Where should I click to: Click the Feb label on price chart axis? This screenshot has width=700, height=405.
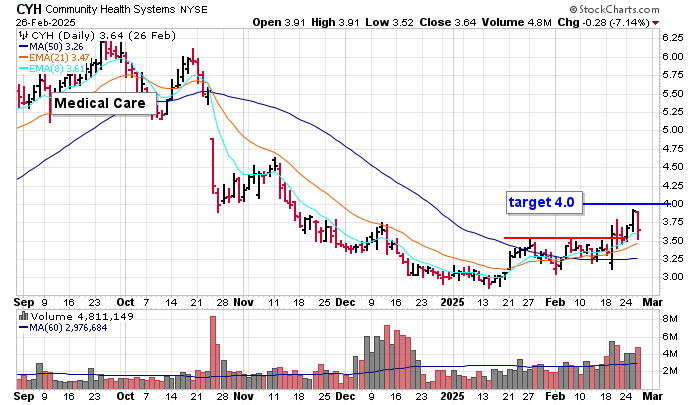click(555, 302)
